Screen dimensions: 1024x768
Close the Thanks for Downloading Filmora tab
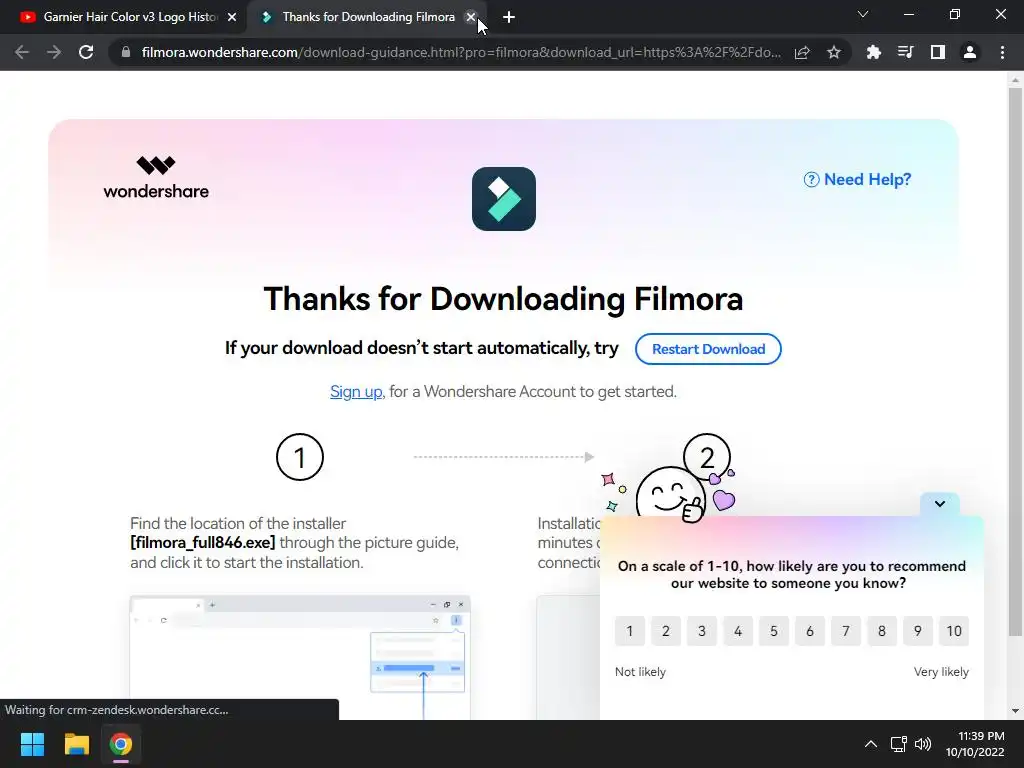click(470, 17)
